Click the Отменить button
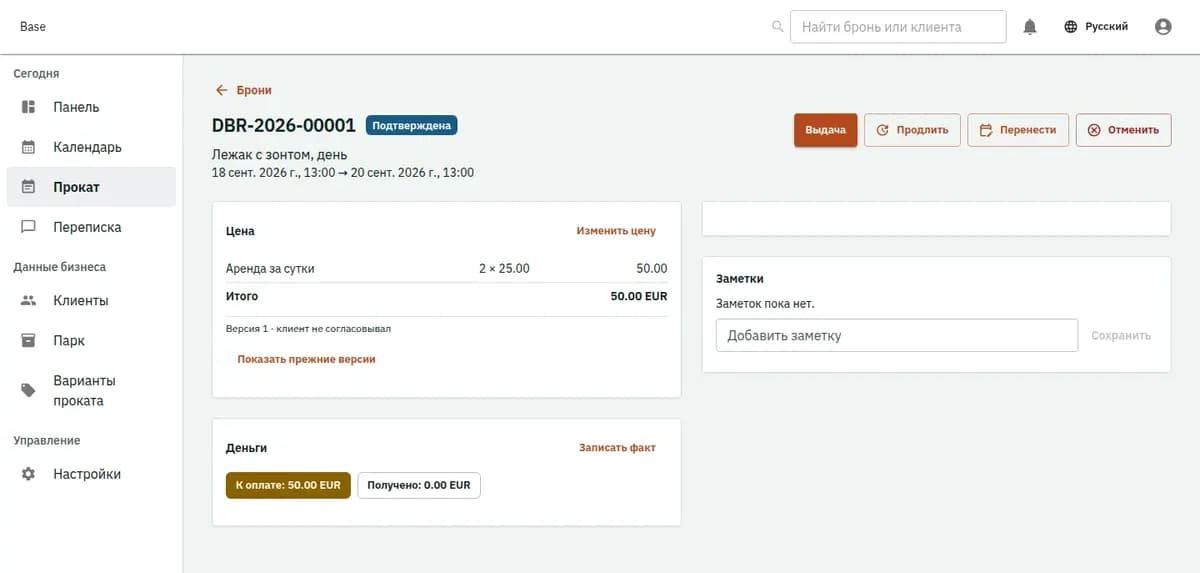 tap(1123, 130)
